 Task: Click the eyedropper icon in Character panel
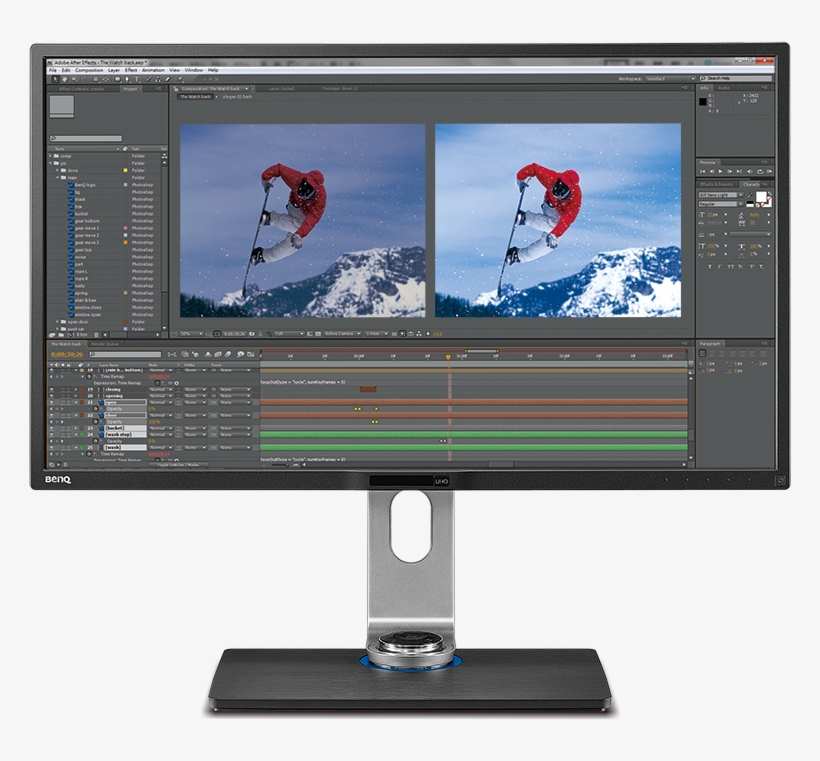[751, 194]
